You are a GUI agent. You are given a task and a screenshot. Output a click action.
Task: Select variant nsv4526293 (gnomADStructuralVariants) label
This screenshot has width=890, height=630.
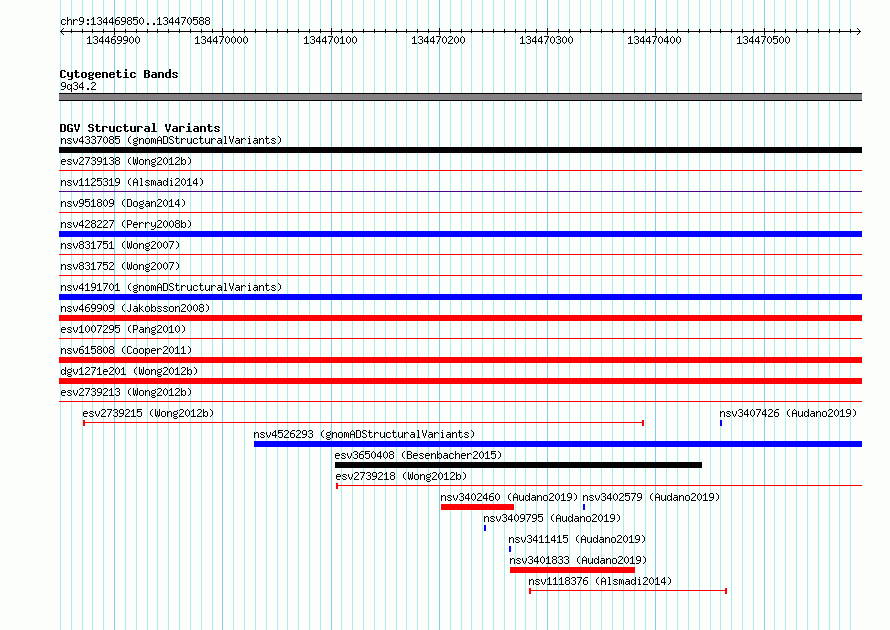click(364, 434)
